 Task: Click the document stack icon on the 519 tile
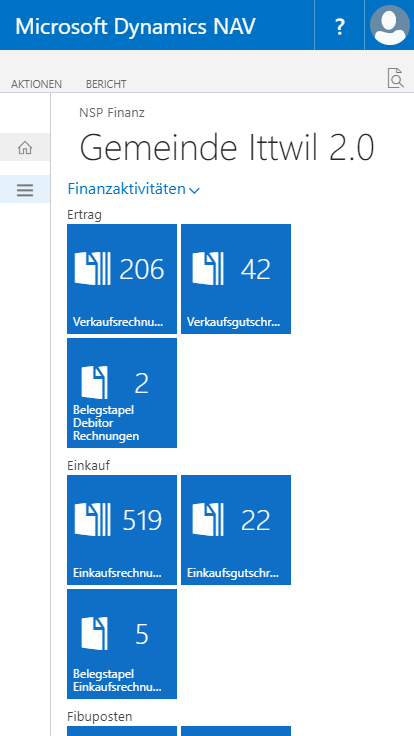(92, 519)
